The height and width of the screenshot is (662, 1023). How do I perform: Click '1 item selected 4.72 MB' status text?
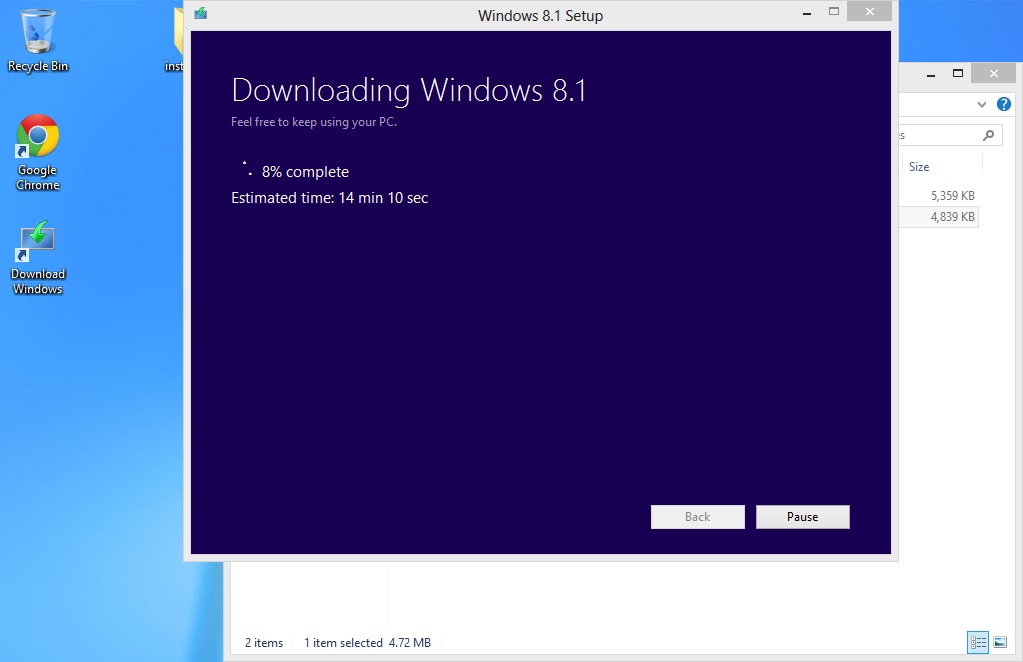click(x=367, y=642)
